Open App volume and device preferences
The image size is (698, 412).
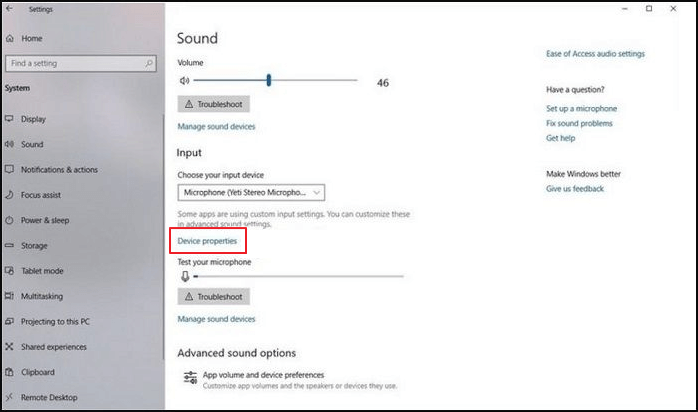291,380
